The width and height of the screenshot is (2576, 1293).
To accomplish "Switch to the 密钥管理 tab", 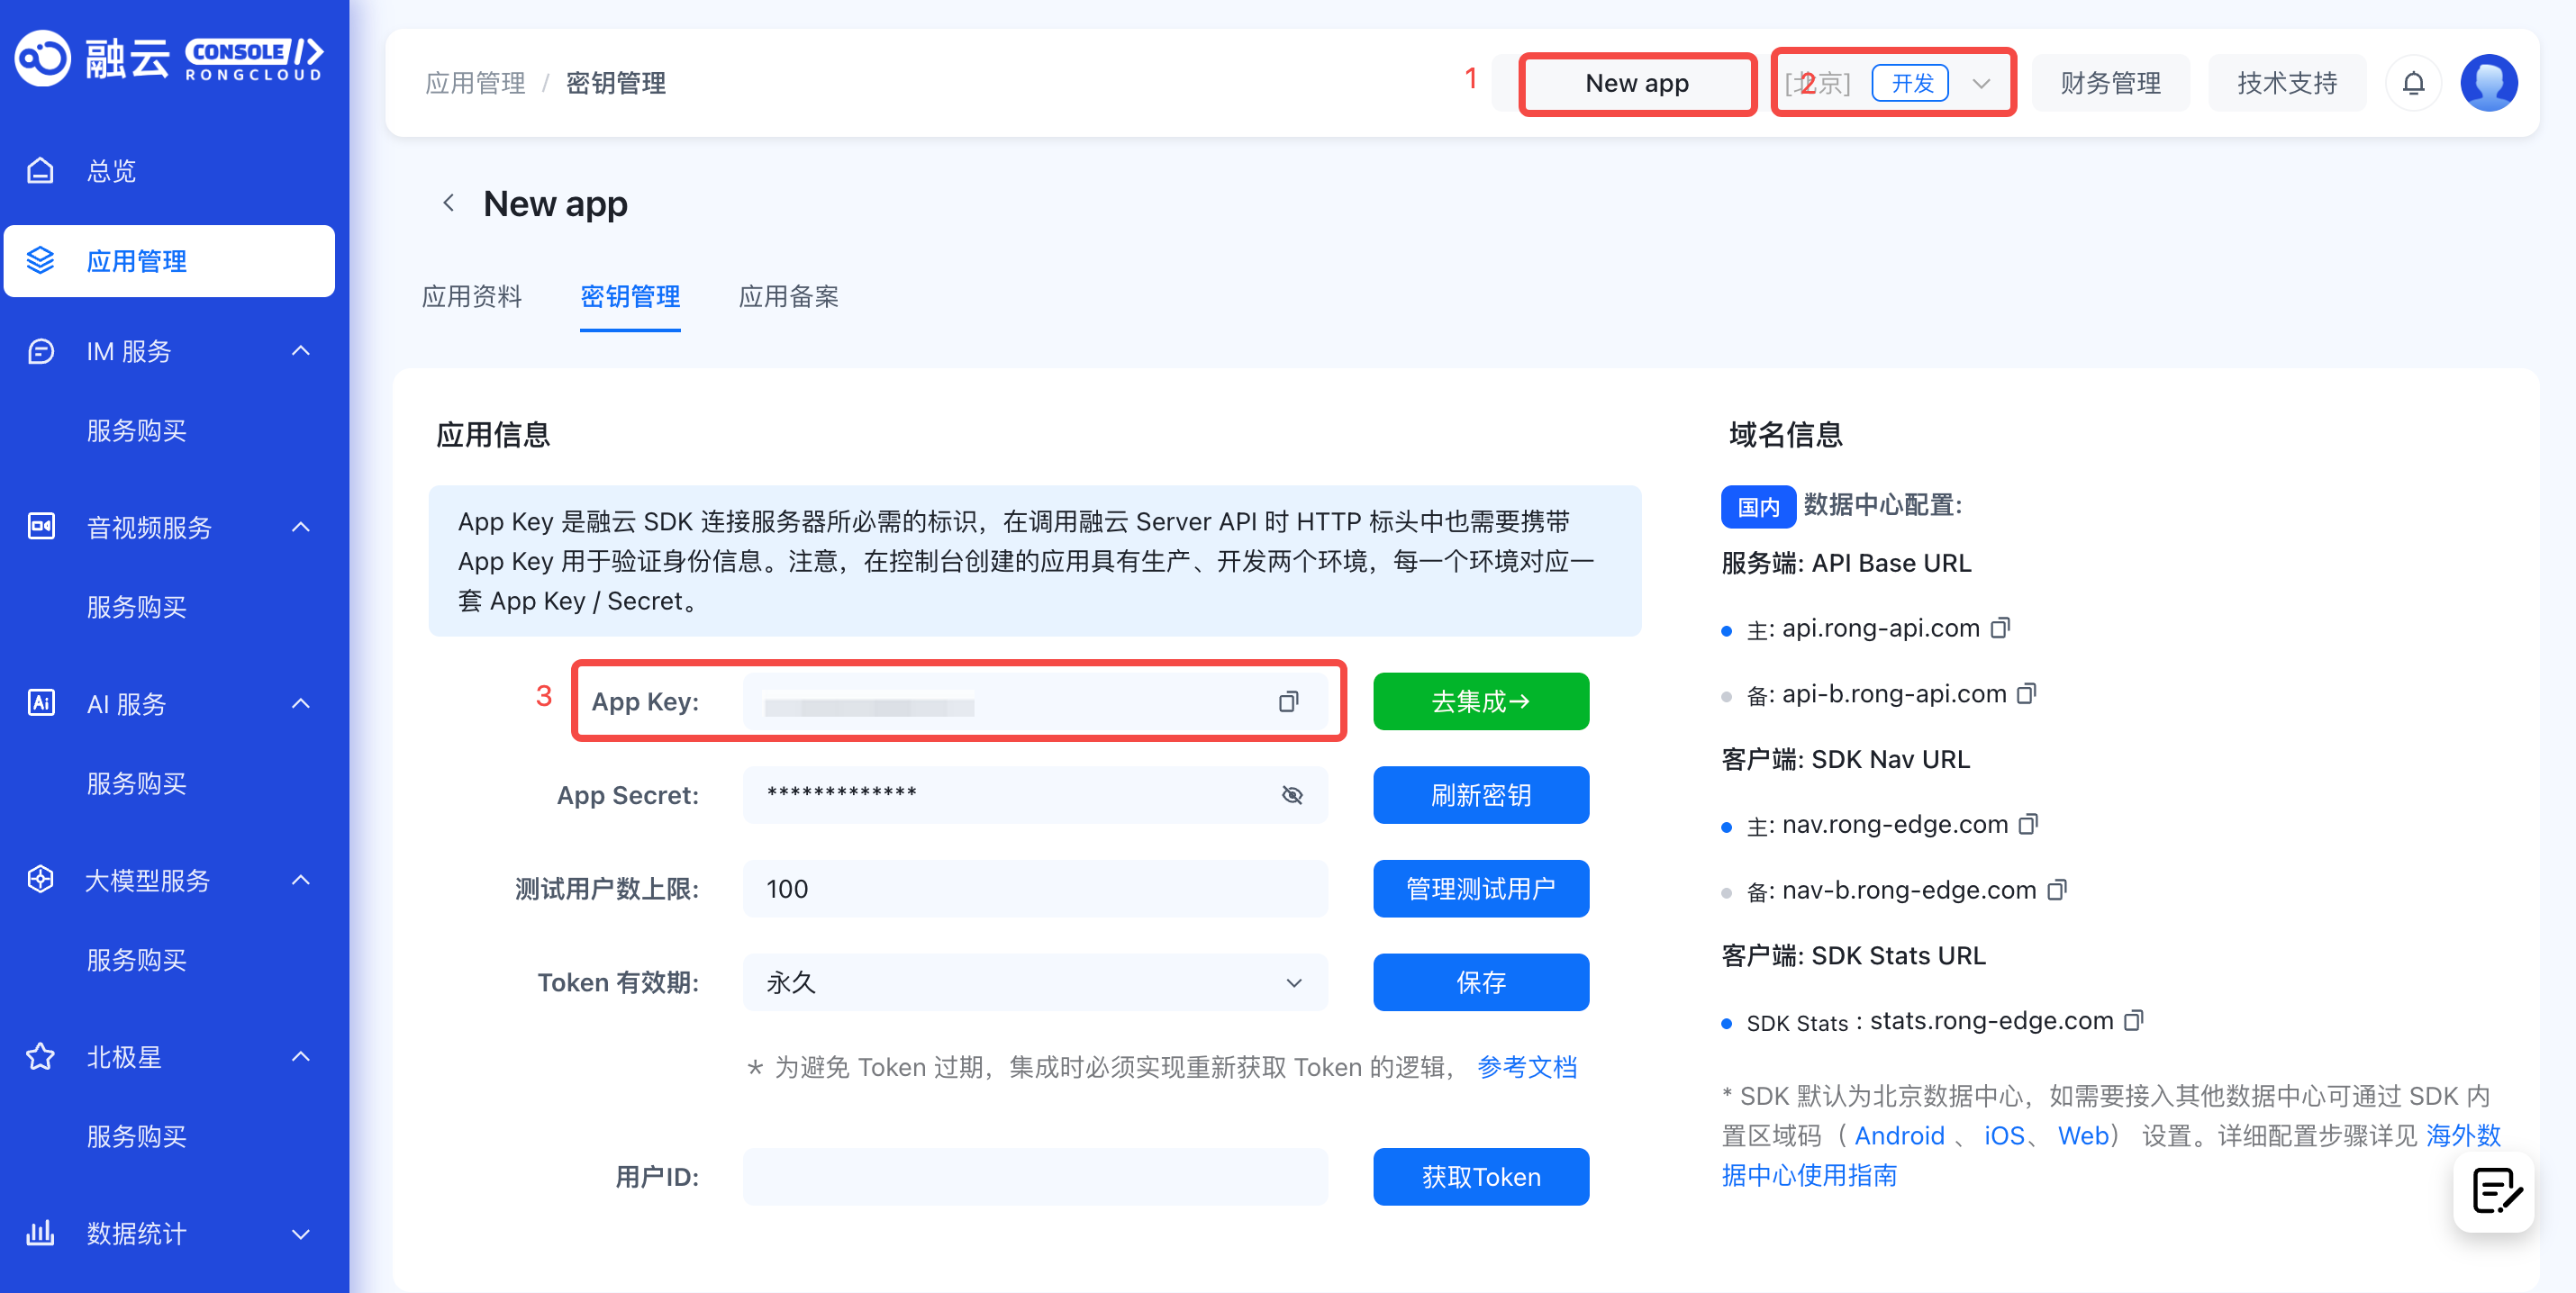I will click(630, 297).
